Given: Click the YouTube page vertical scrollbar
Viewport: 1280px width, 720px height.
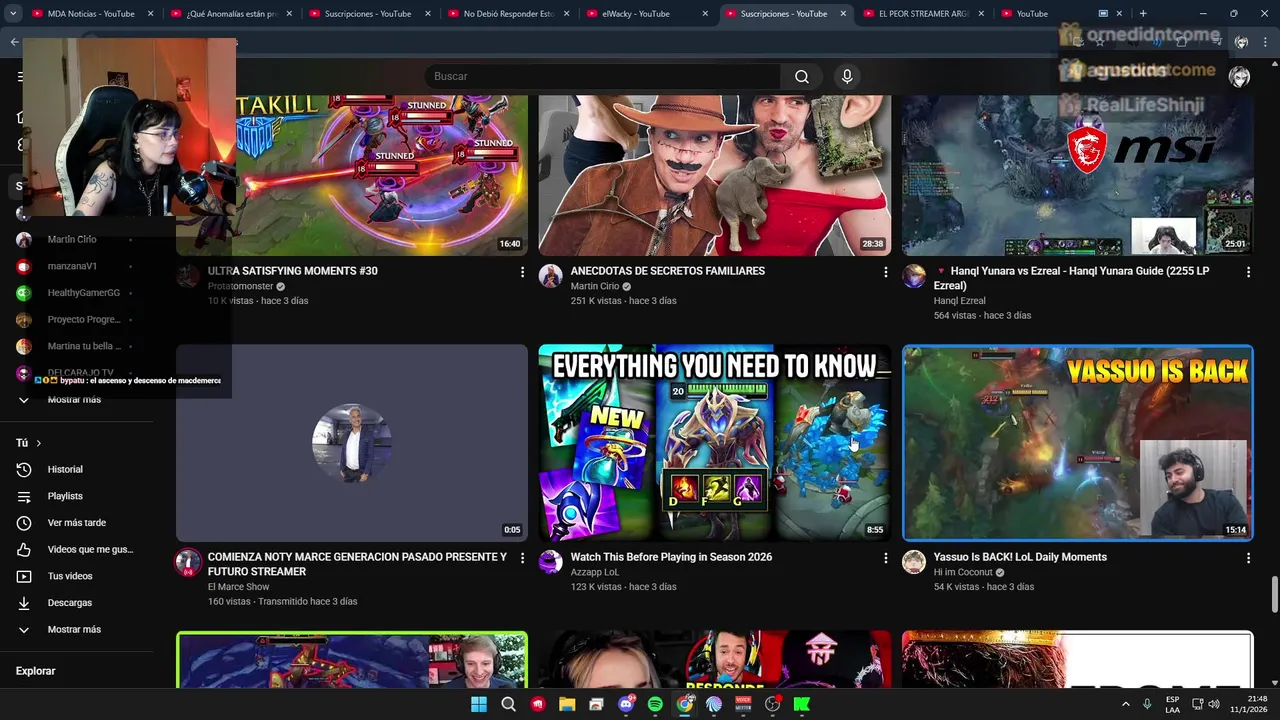Looking at the screenshot, I should (x=1274, y=594).
